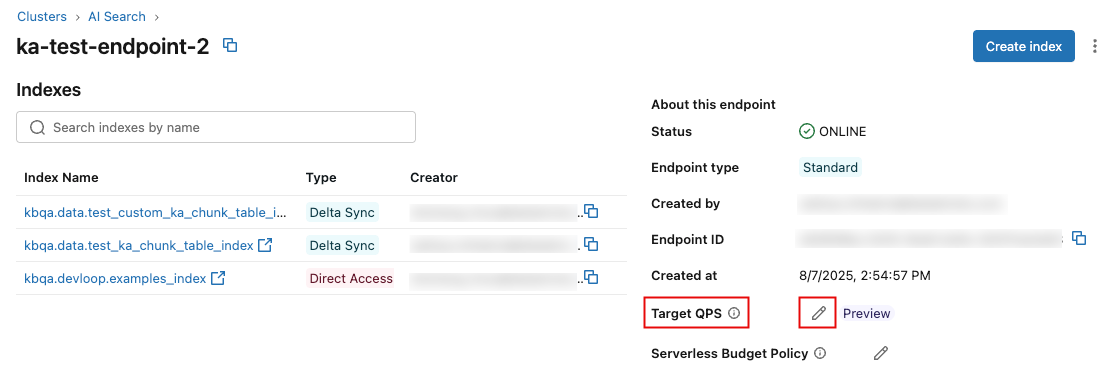Click the Create index button
Viewport: 1108px width, 380px height.
point(1023,47)
